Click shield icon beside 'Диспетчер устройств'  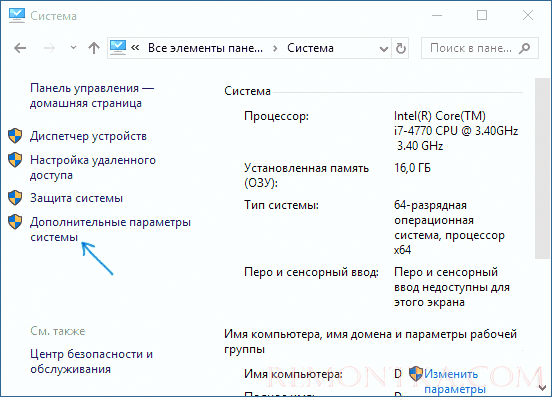[x=15, y=136]
